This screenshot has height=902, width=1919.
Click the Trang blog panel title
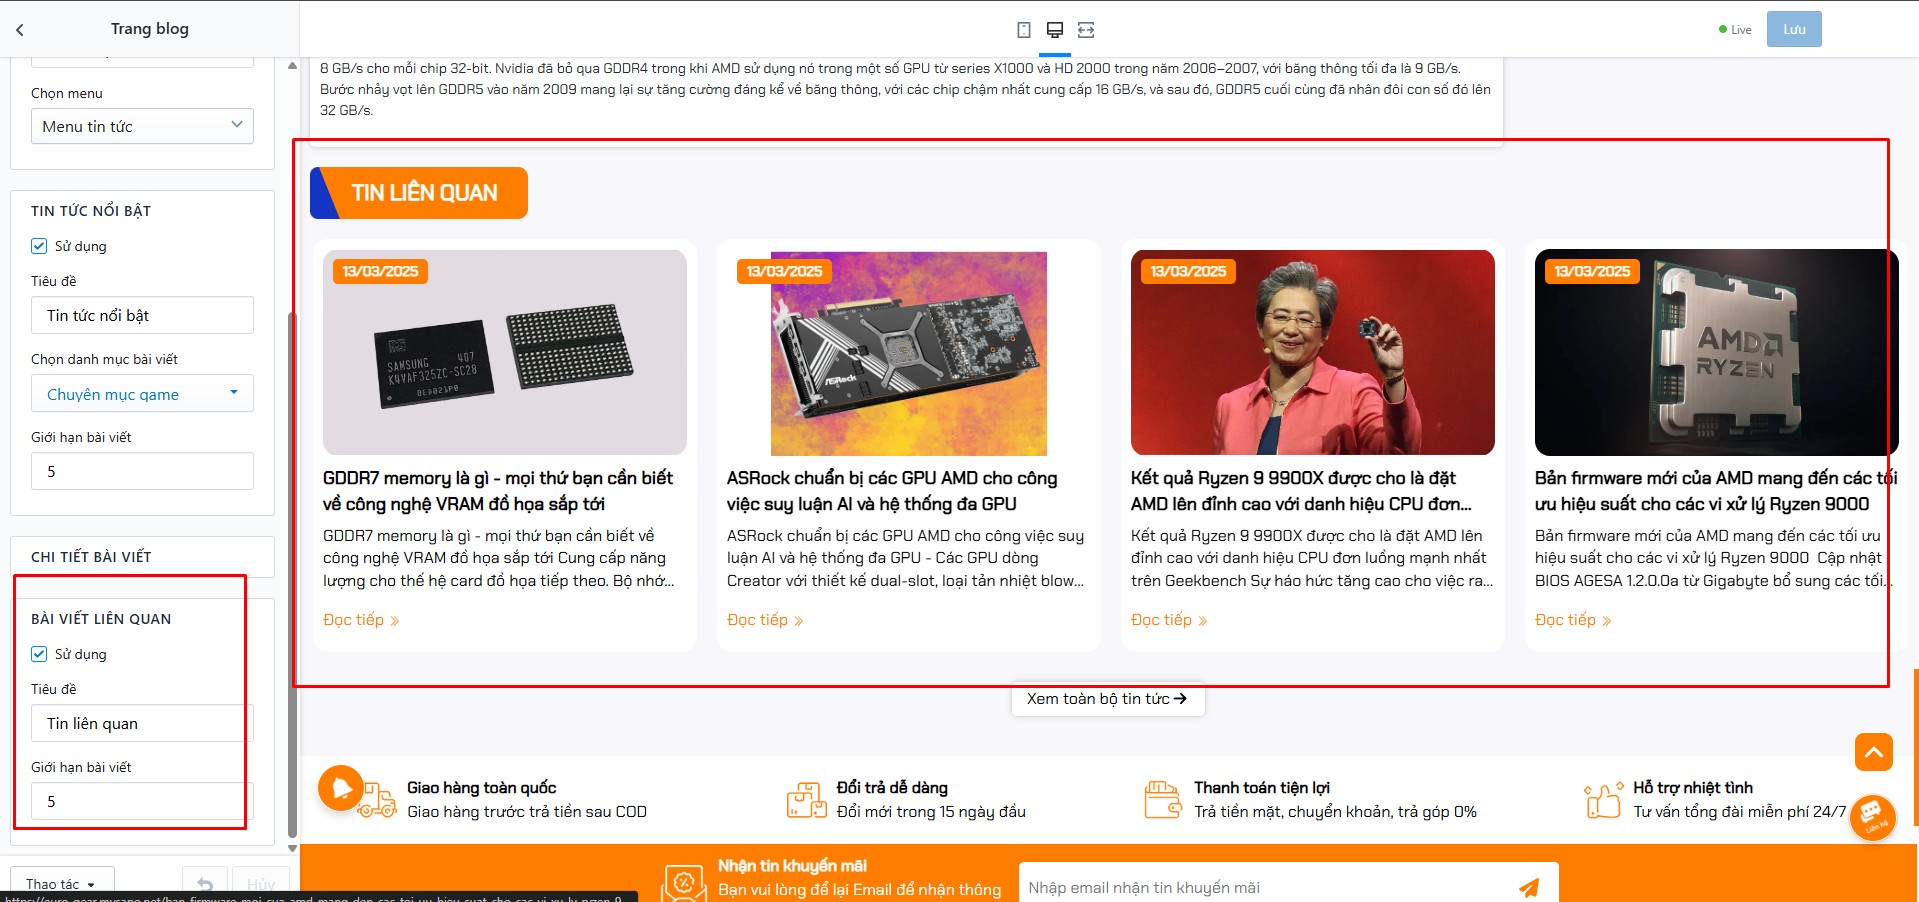pos(150,29)
